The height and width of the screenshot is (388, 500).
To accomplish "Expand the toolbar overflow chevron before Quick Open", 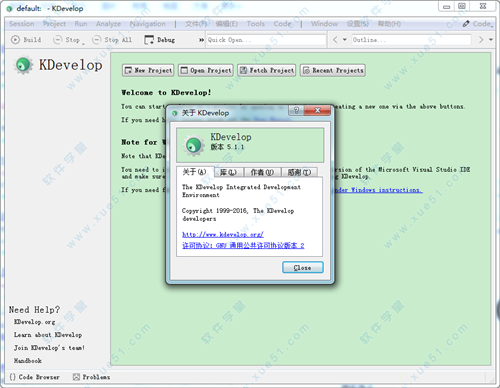I will pyautogui.click(x=201, y=40).
